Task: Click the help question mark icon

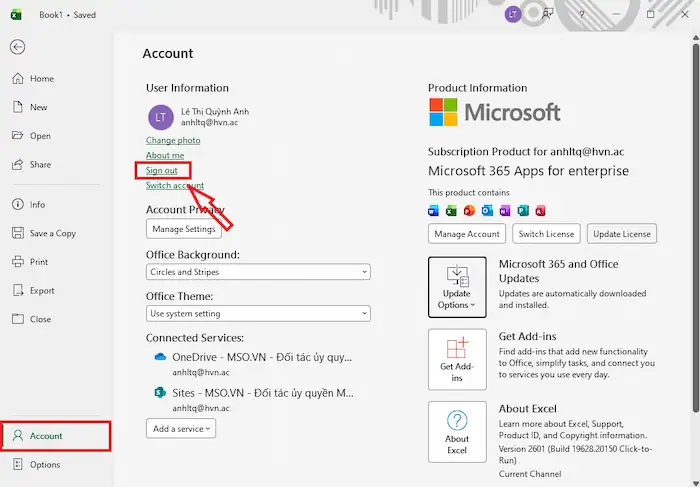Action: coord(582,14)
